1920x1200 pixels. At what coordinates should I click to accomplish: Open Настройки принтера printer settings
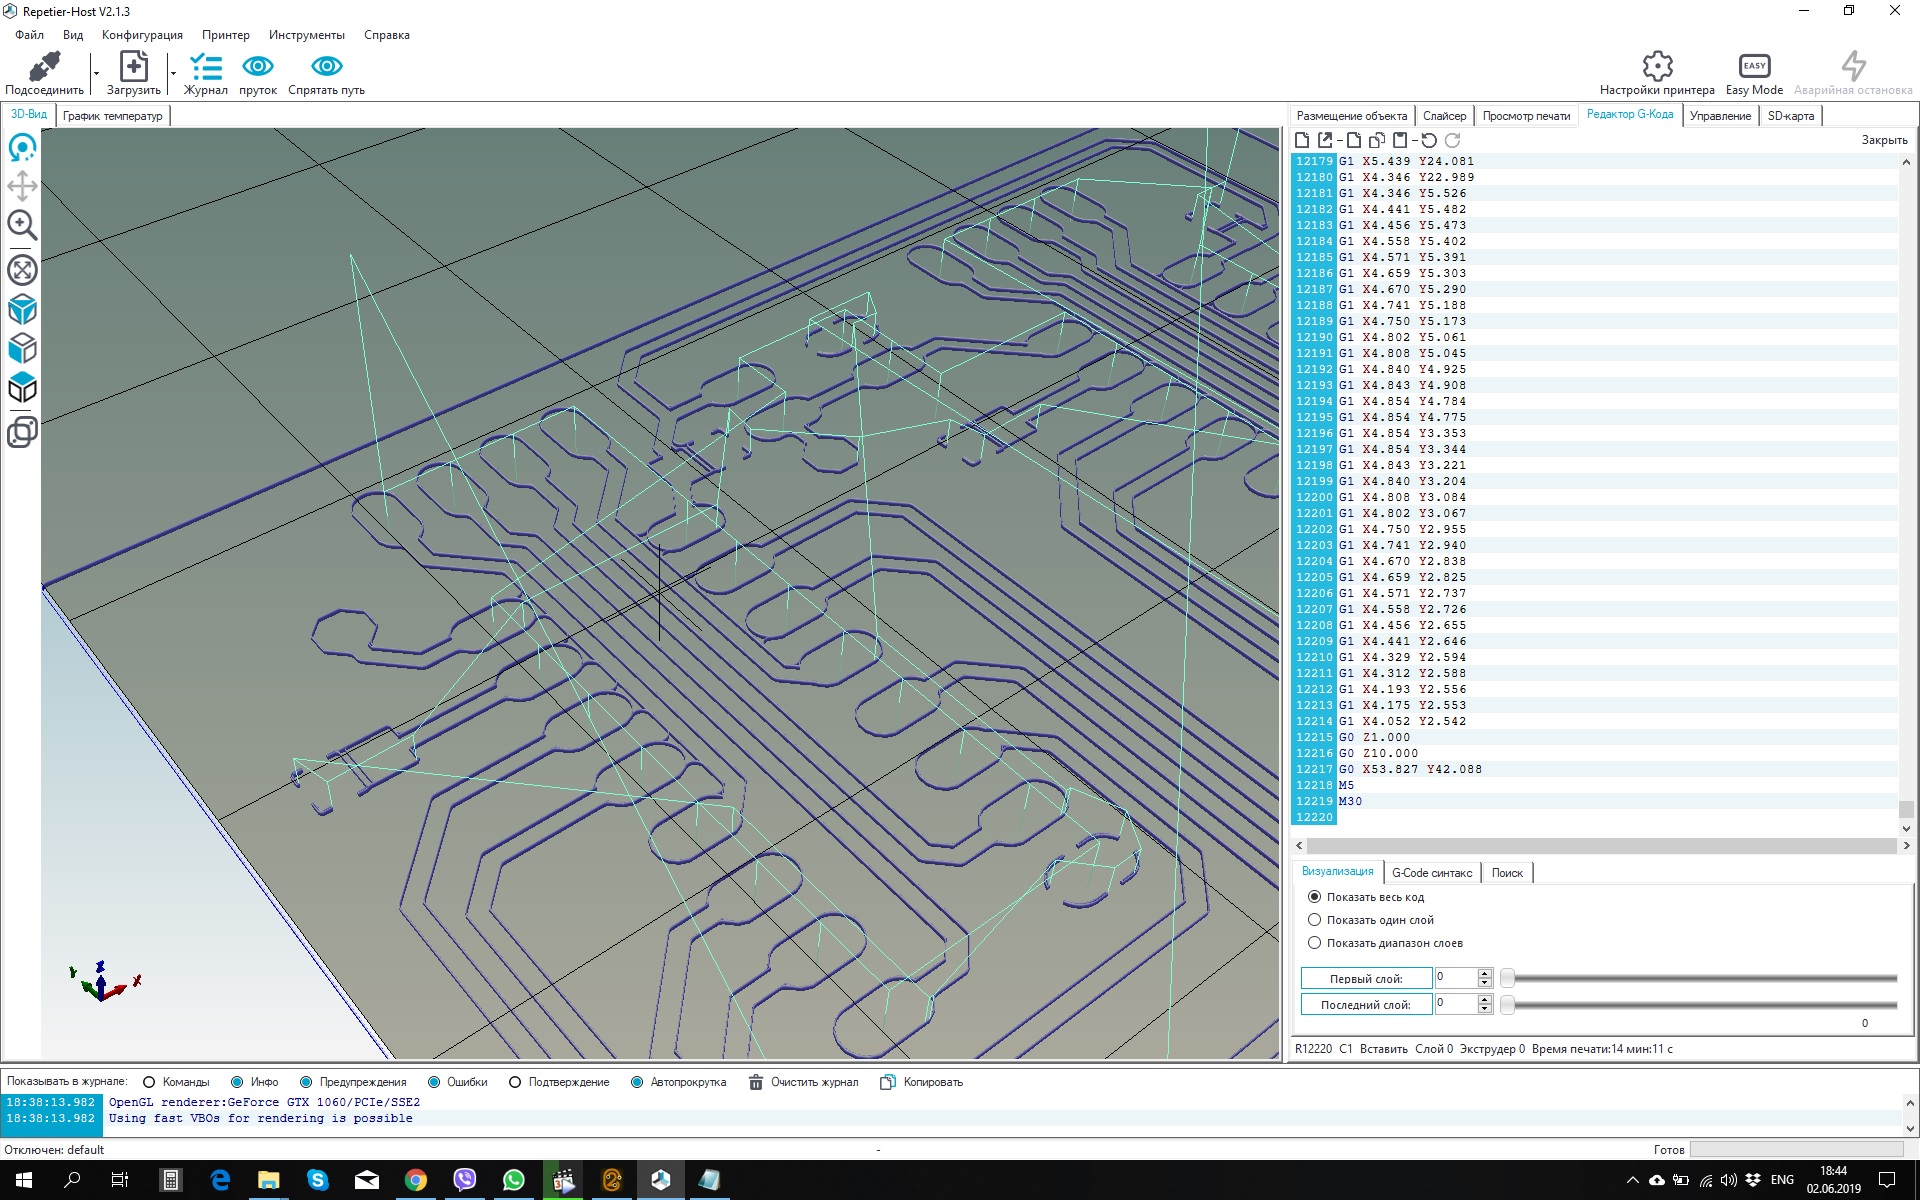[1656, 68]
